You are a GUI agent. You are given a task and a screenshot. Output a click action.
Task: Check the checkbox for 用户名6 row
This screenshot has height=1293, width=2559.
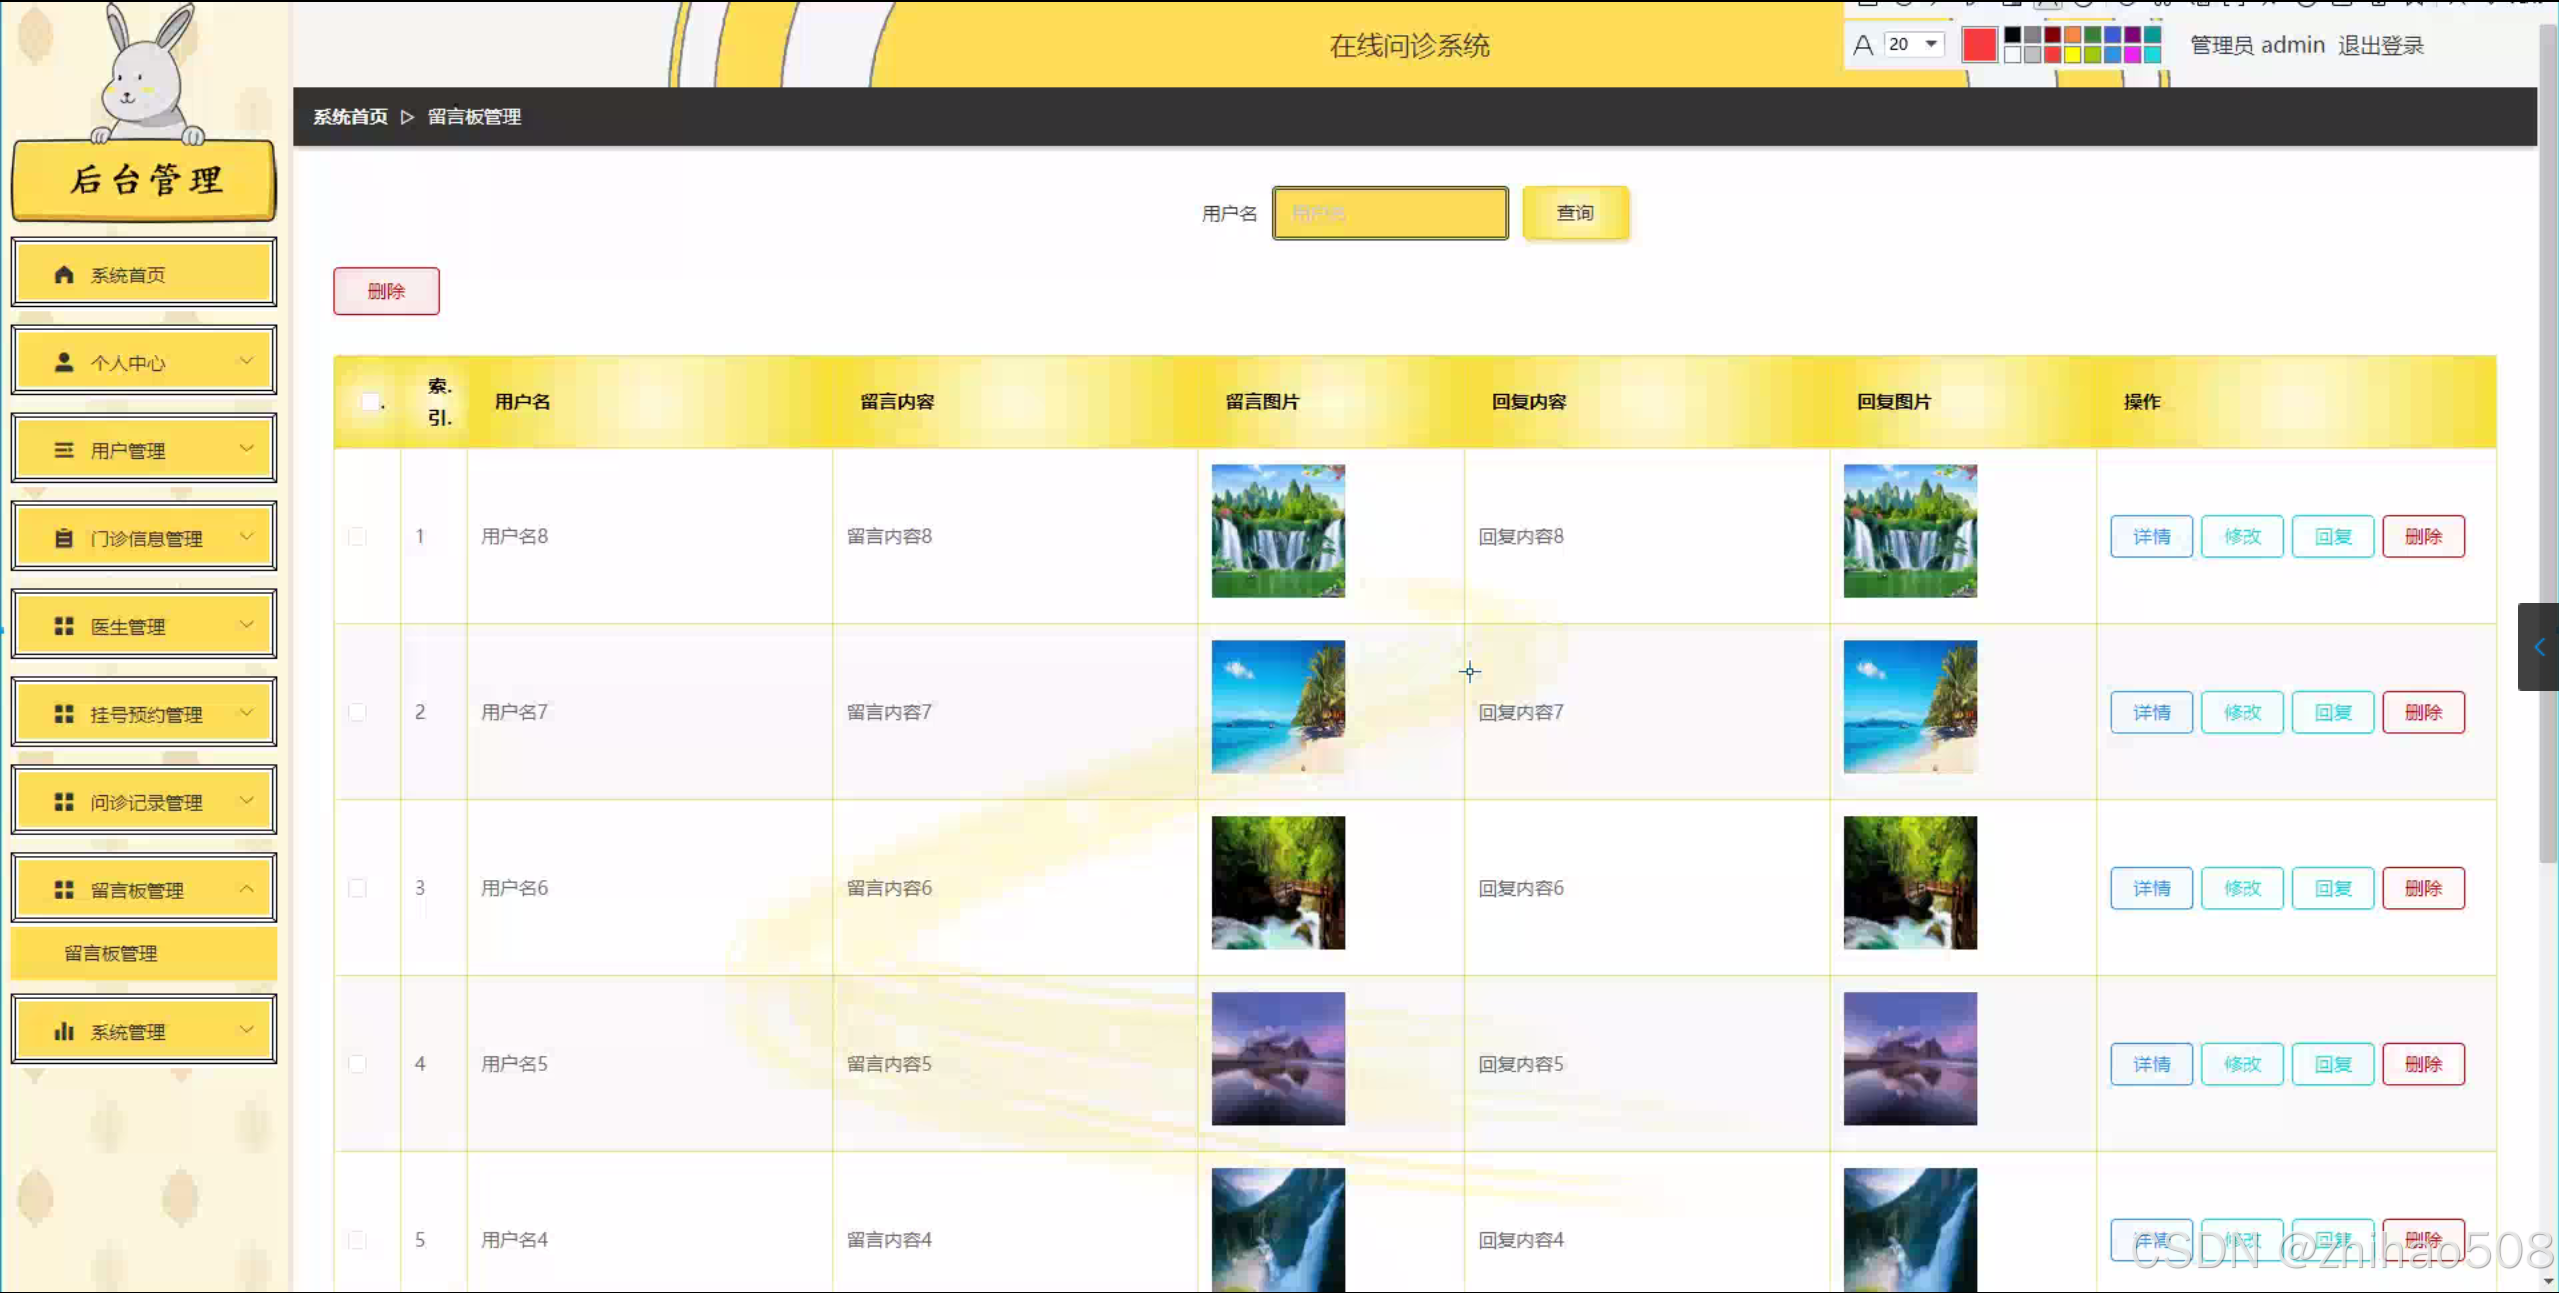click(x=356, y=887)
